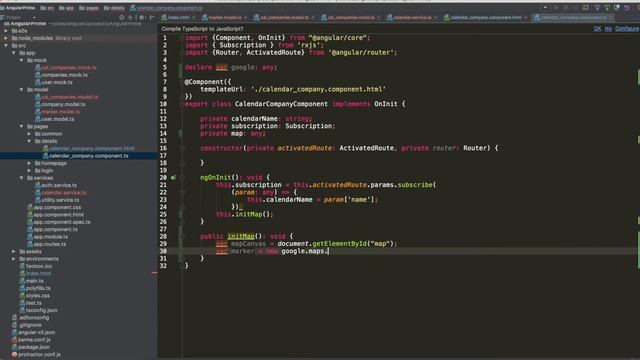The width and height of the screenshot is (640, 360).
Task: Select package.json in the project tree
Action: tap(34, 347)
